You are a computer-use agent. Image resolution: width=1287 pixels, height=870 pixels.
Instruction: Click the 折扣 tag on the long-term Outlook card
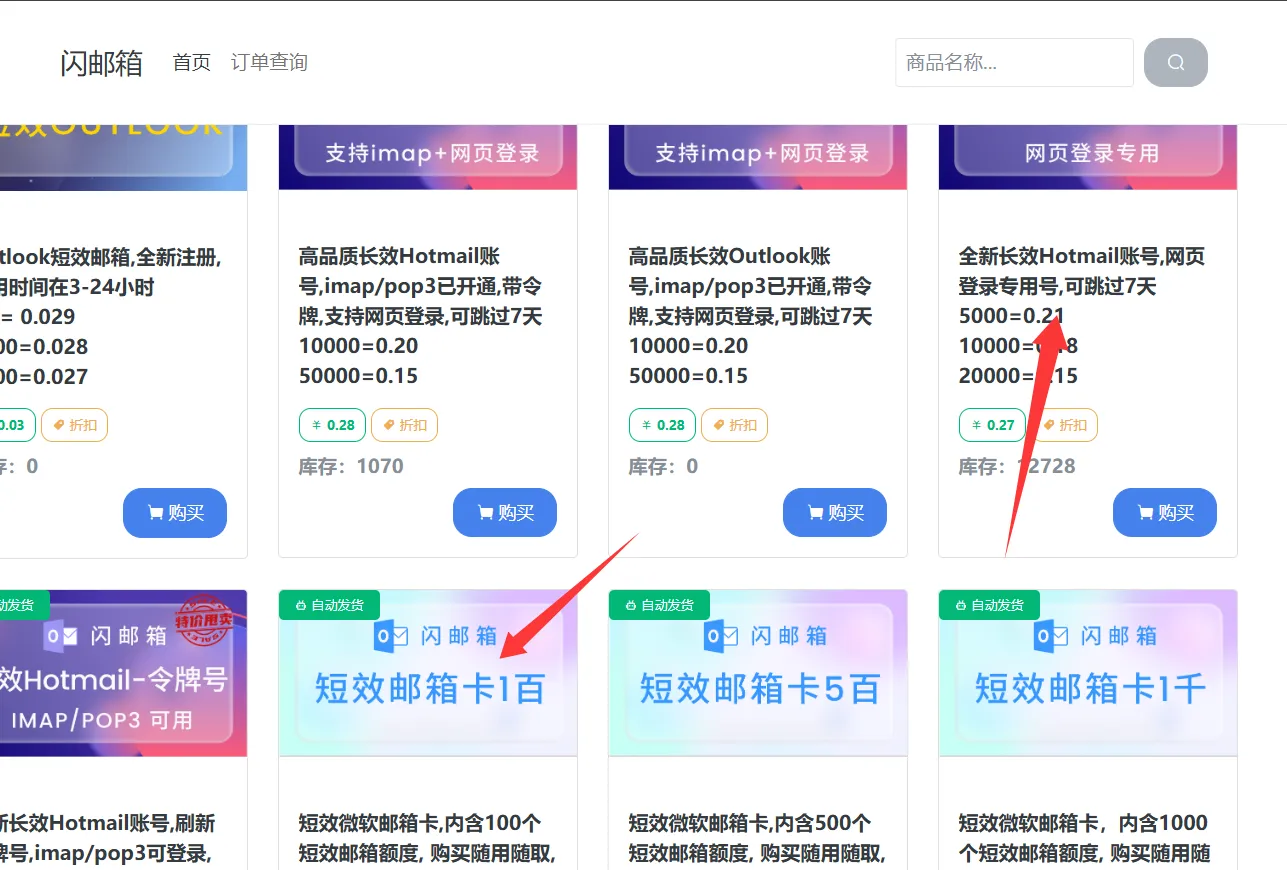[734, 425]
